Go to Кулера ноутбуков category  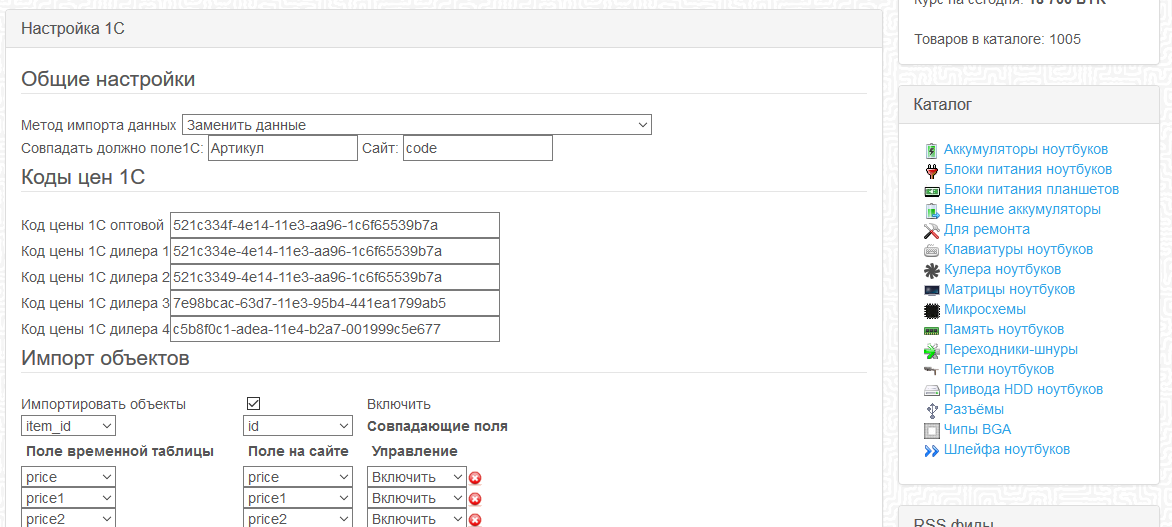(1002, 270)
